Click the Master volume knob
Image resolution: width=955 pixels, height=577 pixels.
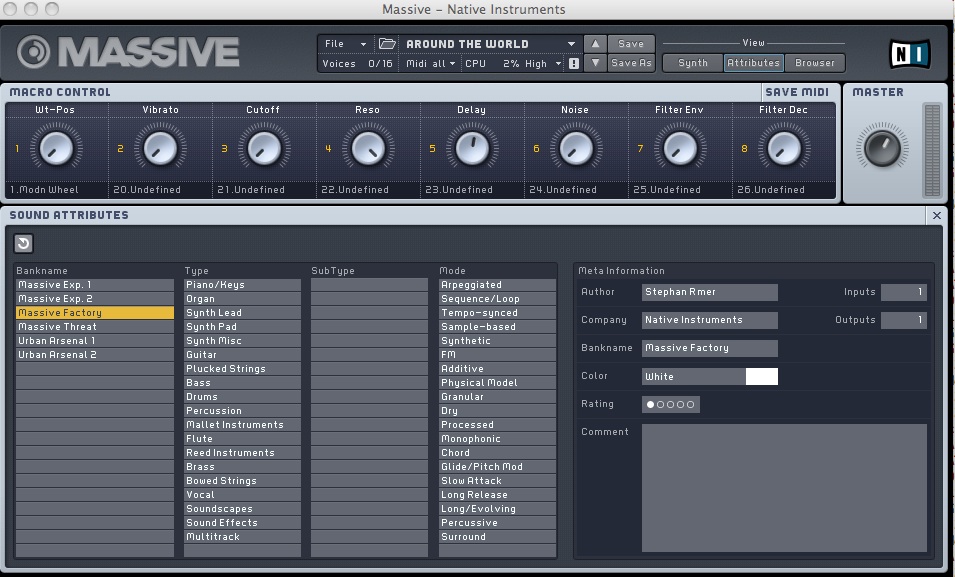(x=883, y=147)
